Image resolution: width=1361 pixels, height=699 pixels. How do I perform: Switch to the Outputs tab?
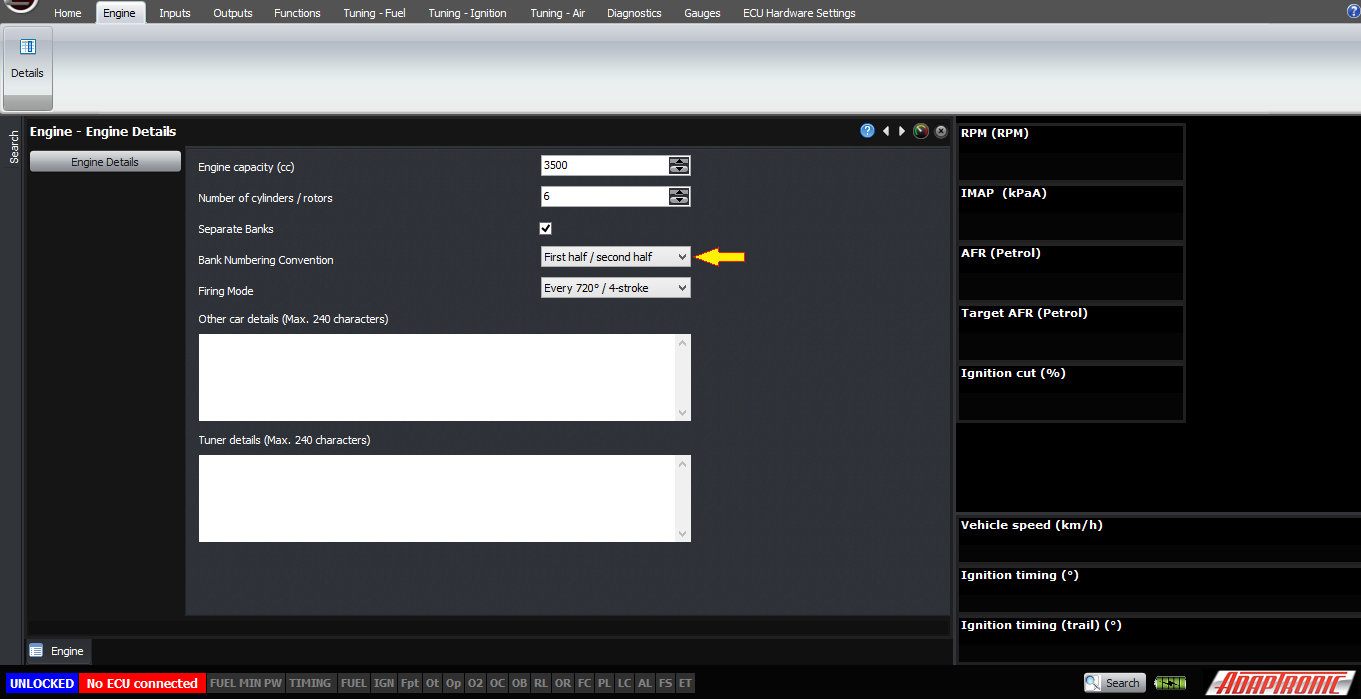coord(233,13)
